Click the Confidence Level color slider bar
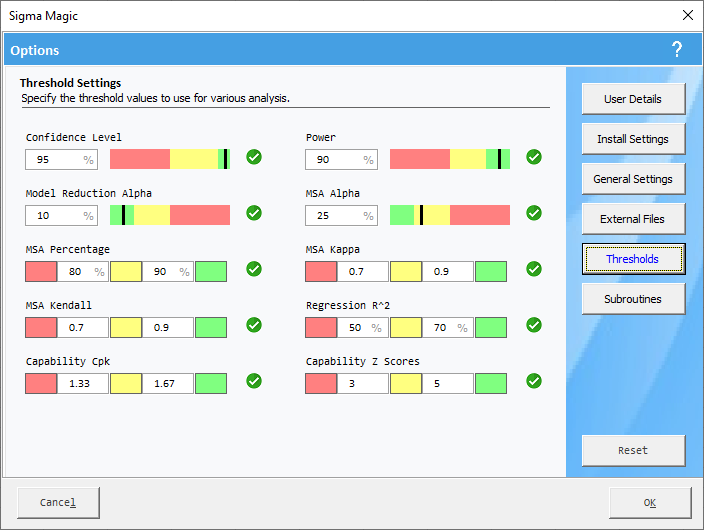 (x=169, y=159)
